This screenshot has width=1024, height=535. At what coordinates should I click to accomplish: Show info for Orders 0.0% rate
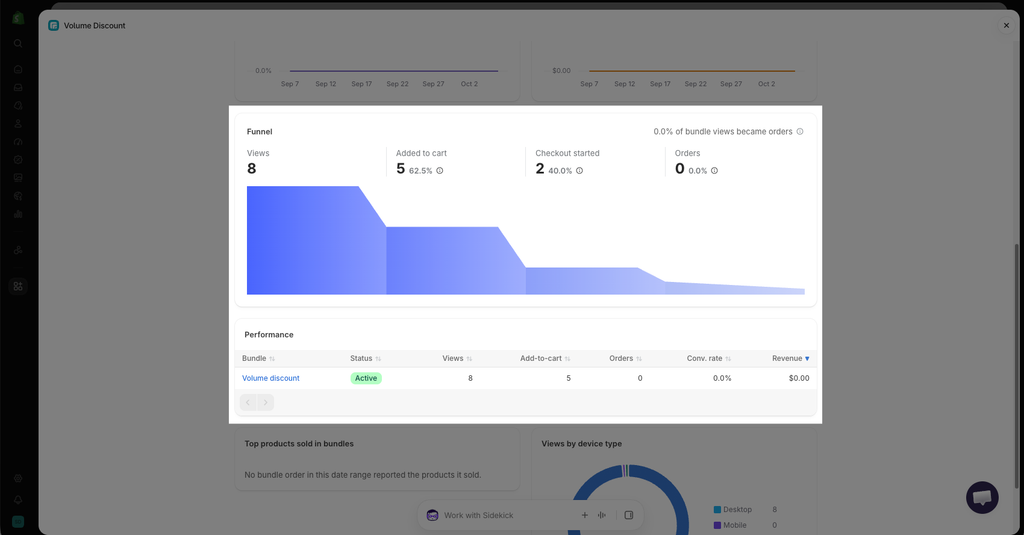714,170
